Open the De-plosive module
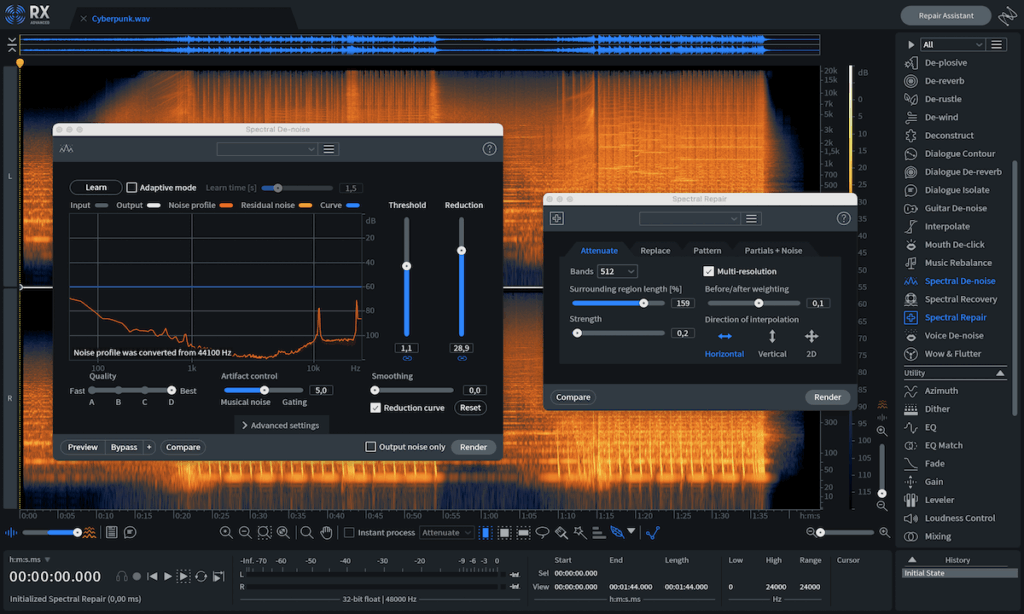 tap(946, 63)
